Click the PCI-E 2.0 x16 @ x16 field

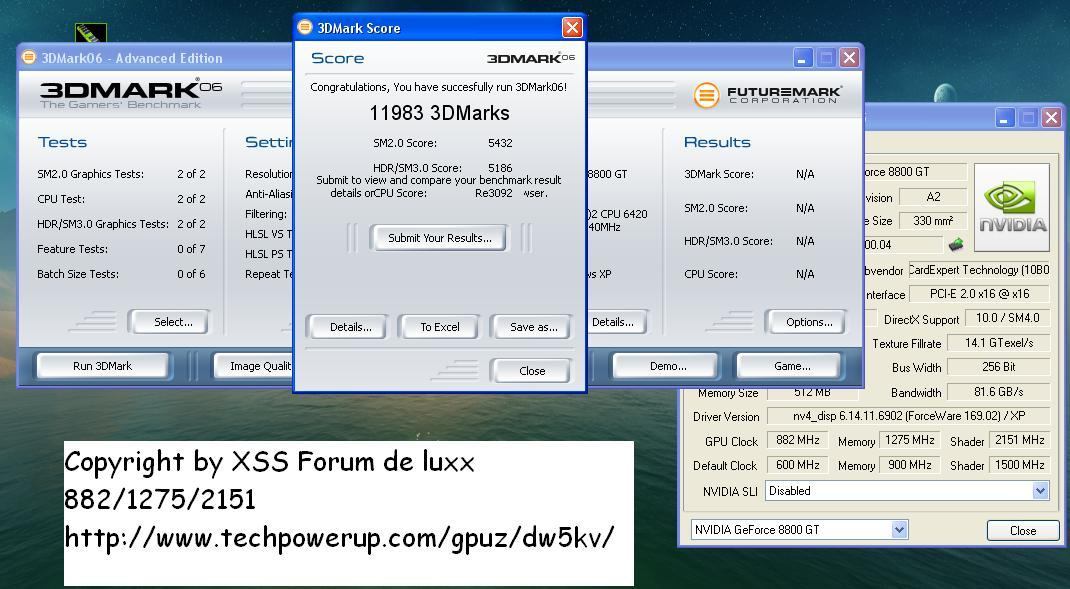tap(979, 293)
